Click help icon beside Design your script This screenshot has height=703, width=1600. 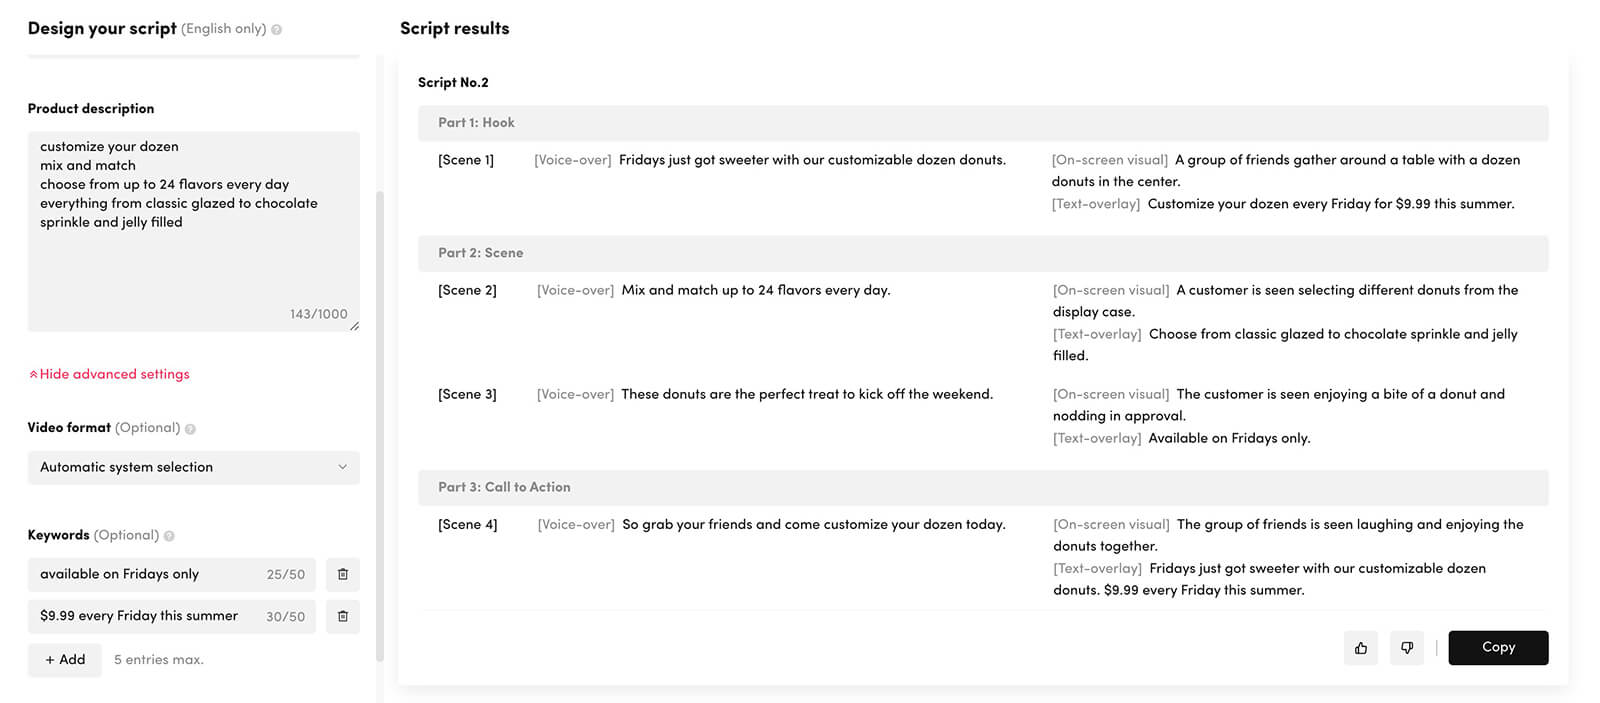[x=277, y=30]
